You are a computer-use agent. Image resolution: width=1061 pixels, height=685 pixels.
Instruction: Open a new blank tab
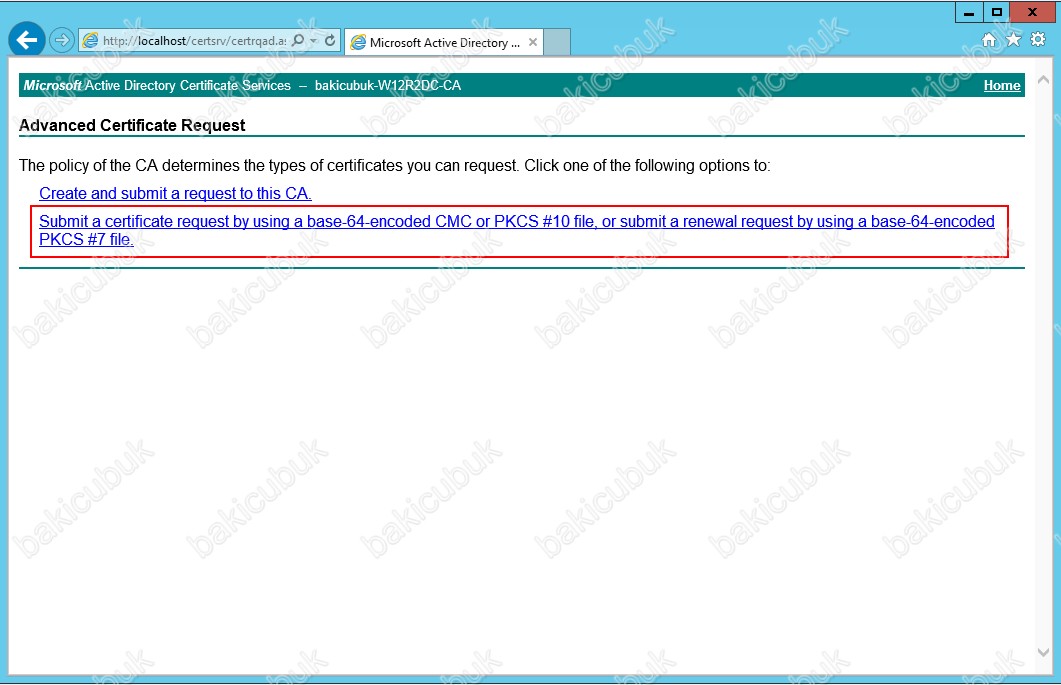click(557, 43)
